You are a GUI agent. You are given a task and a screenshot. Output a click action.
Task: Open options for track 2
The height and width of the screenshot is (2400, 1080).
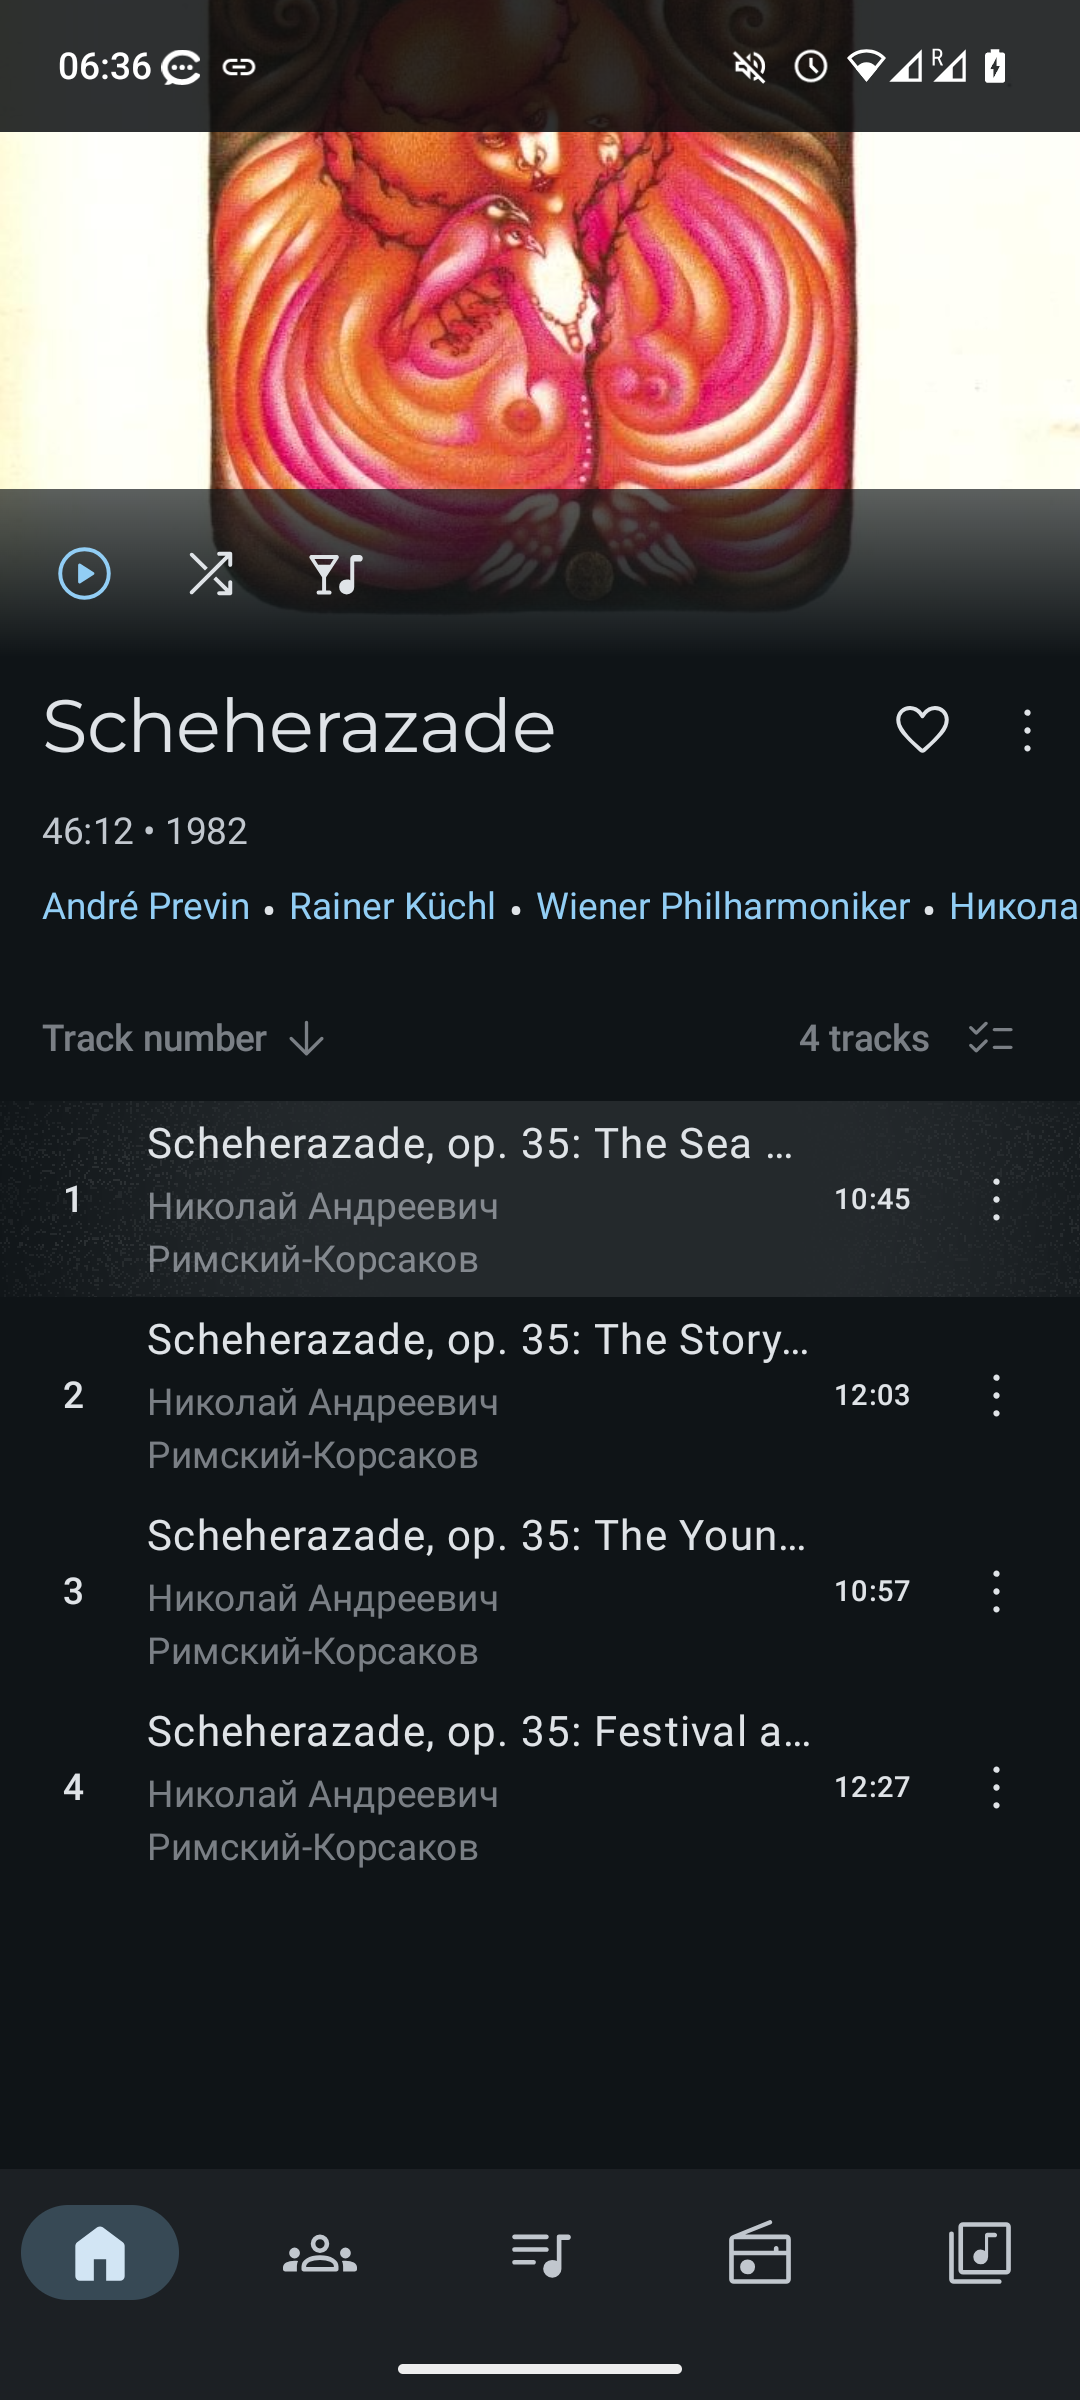tap(996, 1395)
